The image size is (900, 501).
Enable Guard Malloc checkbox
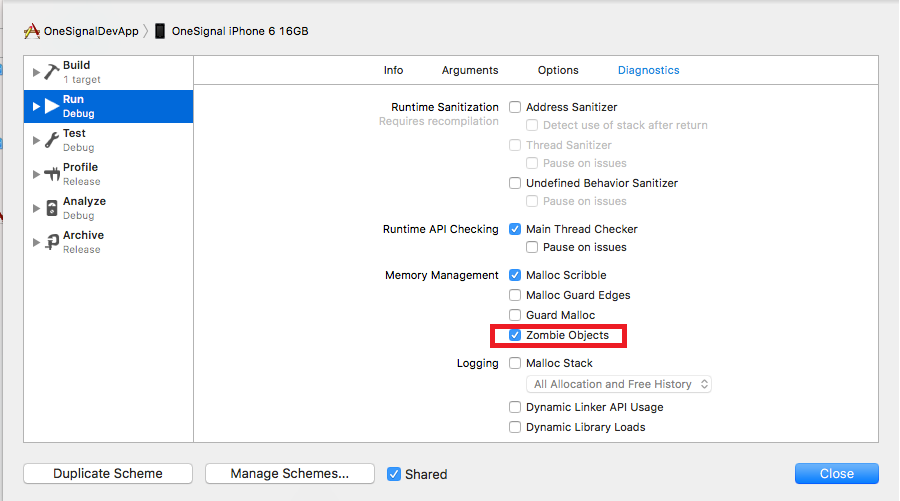515,315
